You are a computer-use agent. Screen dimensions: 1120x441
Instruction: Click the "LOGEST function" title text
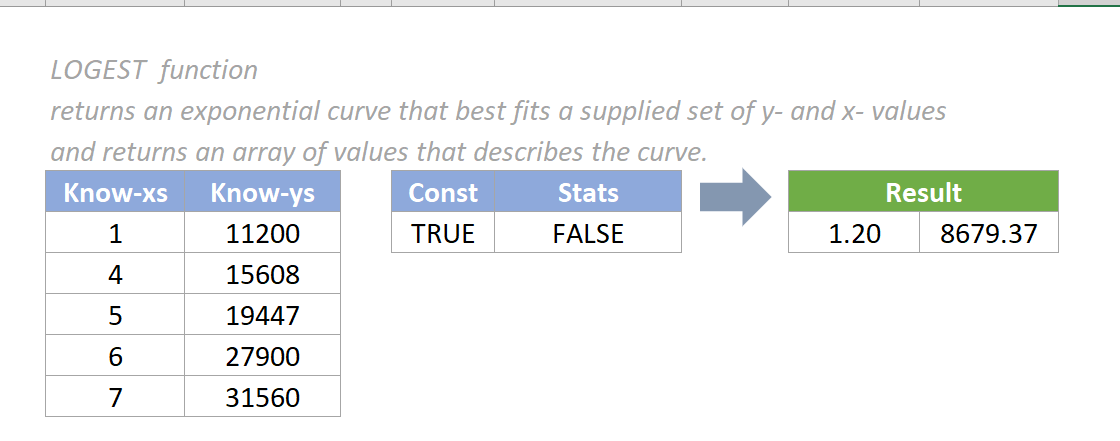click(154, 70)
